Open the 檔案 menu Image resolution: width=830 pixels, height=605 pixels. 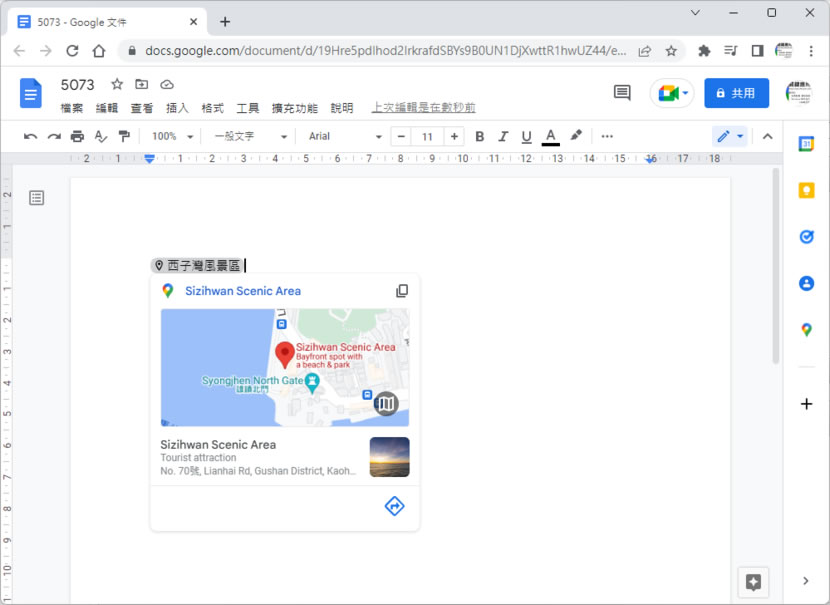tap(72, 108)
